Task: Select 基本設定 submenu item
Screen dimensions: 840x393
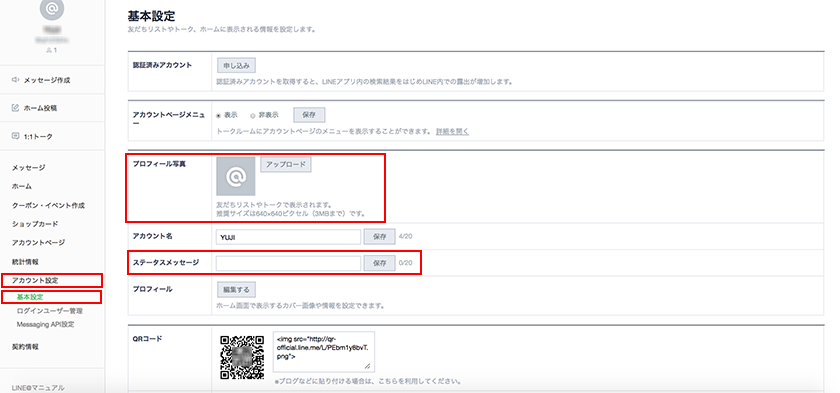Action: pyautogui.click(x=30, y=297)
